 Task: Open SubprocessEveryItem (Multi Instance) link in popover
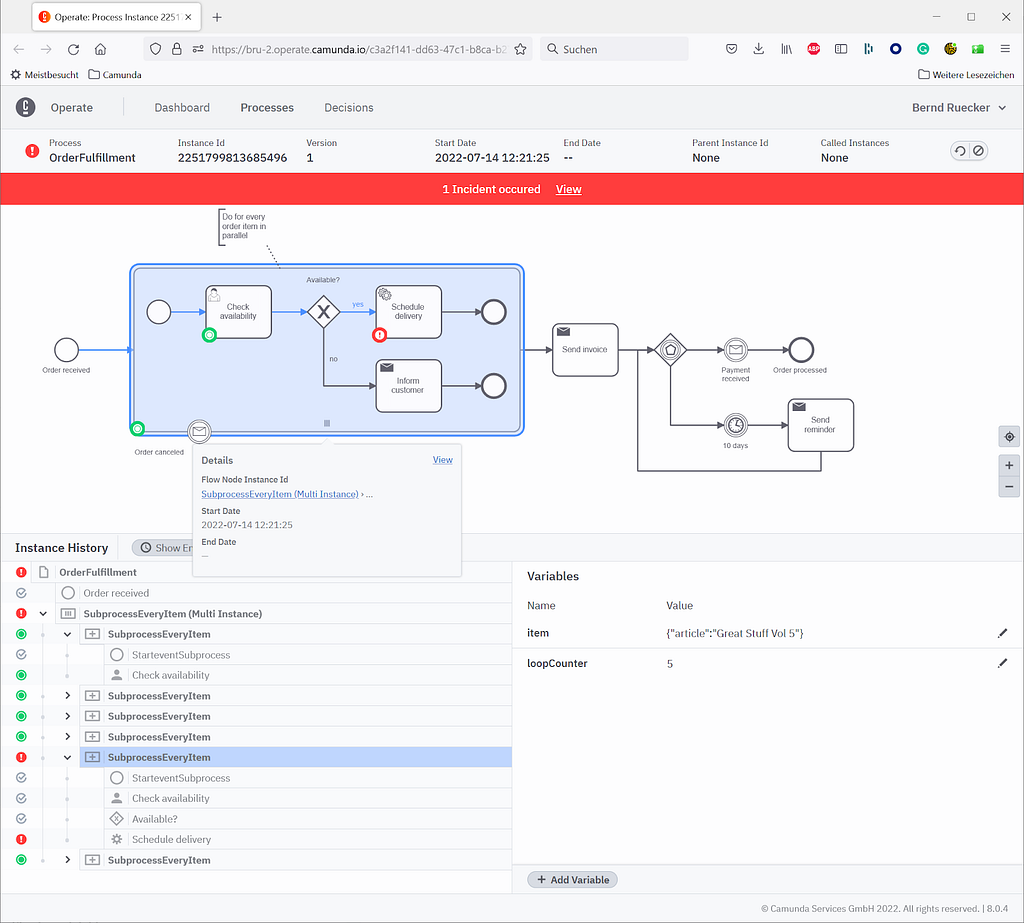280,494
